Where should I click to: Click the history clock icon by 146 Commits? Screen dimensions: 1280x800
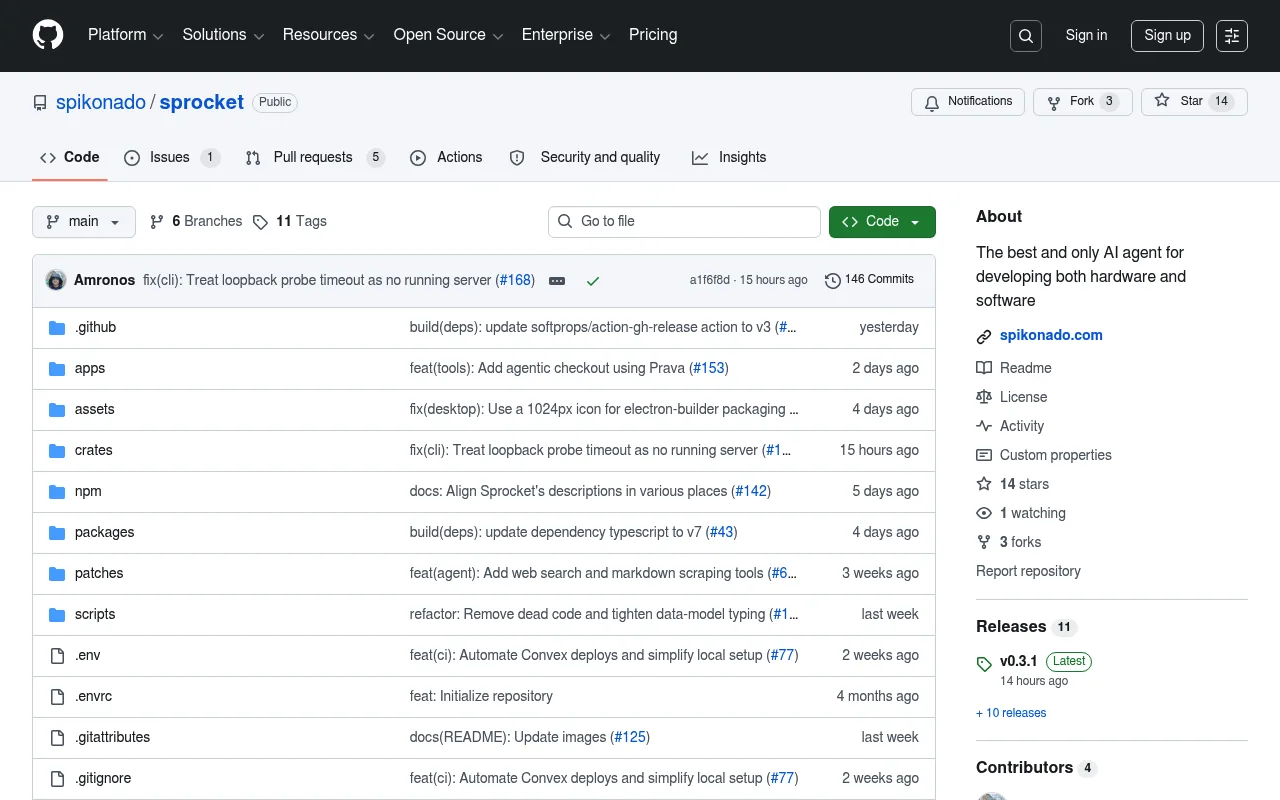tap(832, 281)
